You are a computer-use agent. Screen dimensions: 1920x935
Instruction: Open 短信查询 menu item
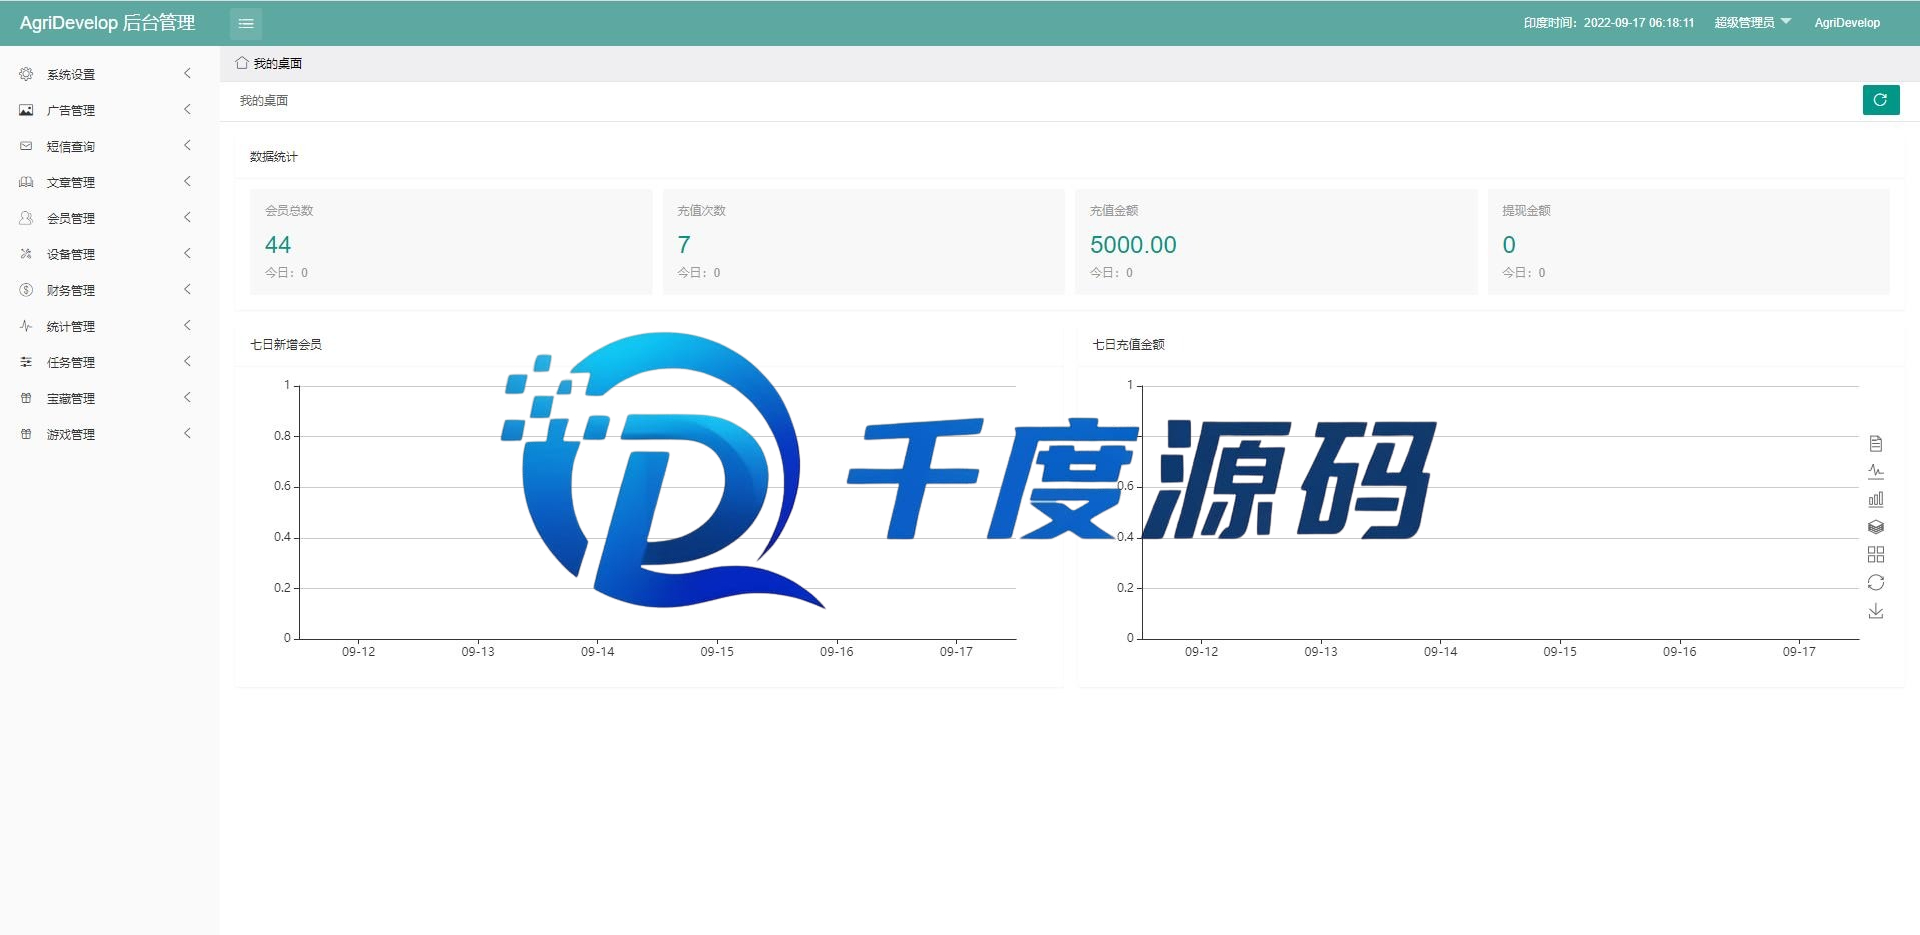[x=110, y=146]
